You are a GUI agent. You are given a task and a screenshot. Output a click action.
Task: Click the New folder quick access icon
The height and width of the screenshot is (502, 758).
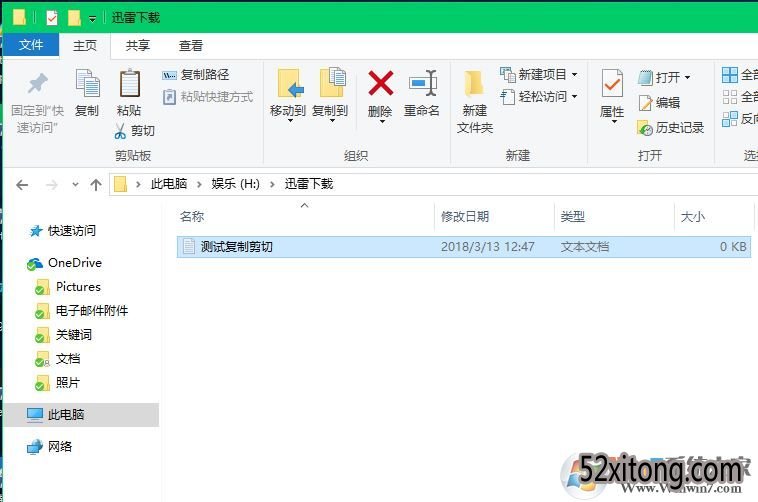tap(74, 18)
